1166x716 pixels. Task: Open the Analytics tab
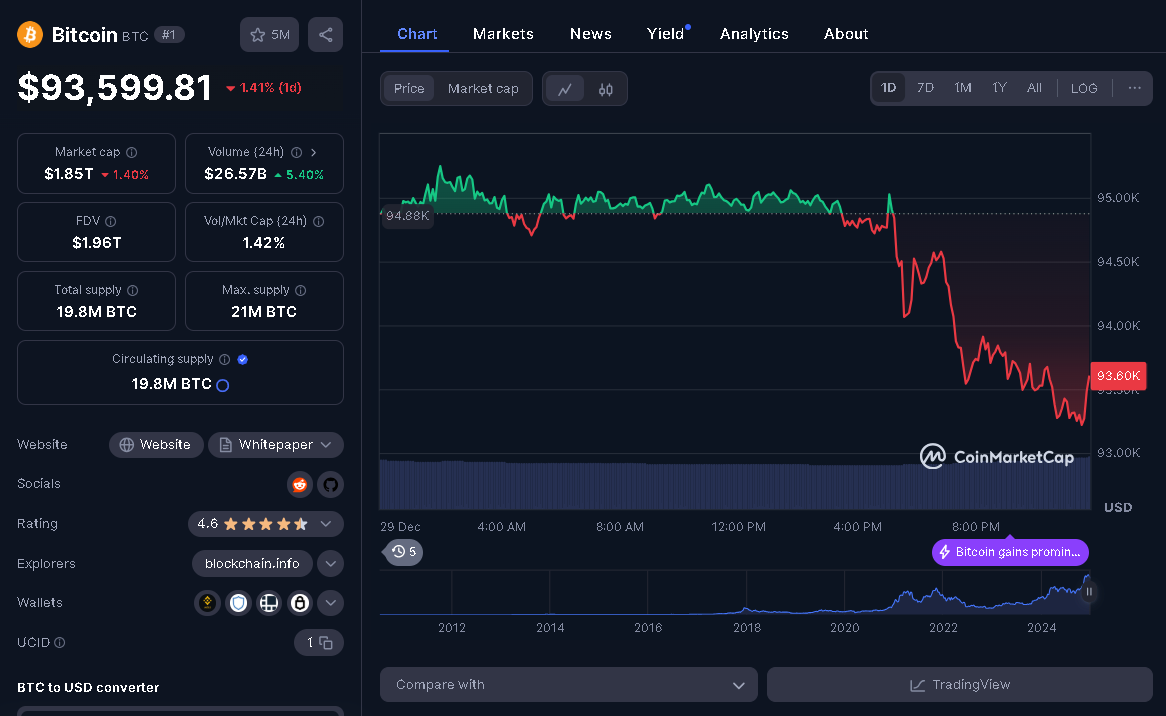[x=754, y=33]
